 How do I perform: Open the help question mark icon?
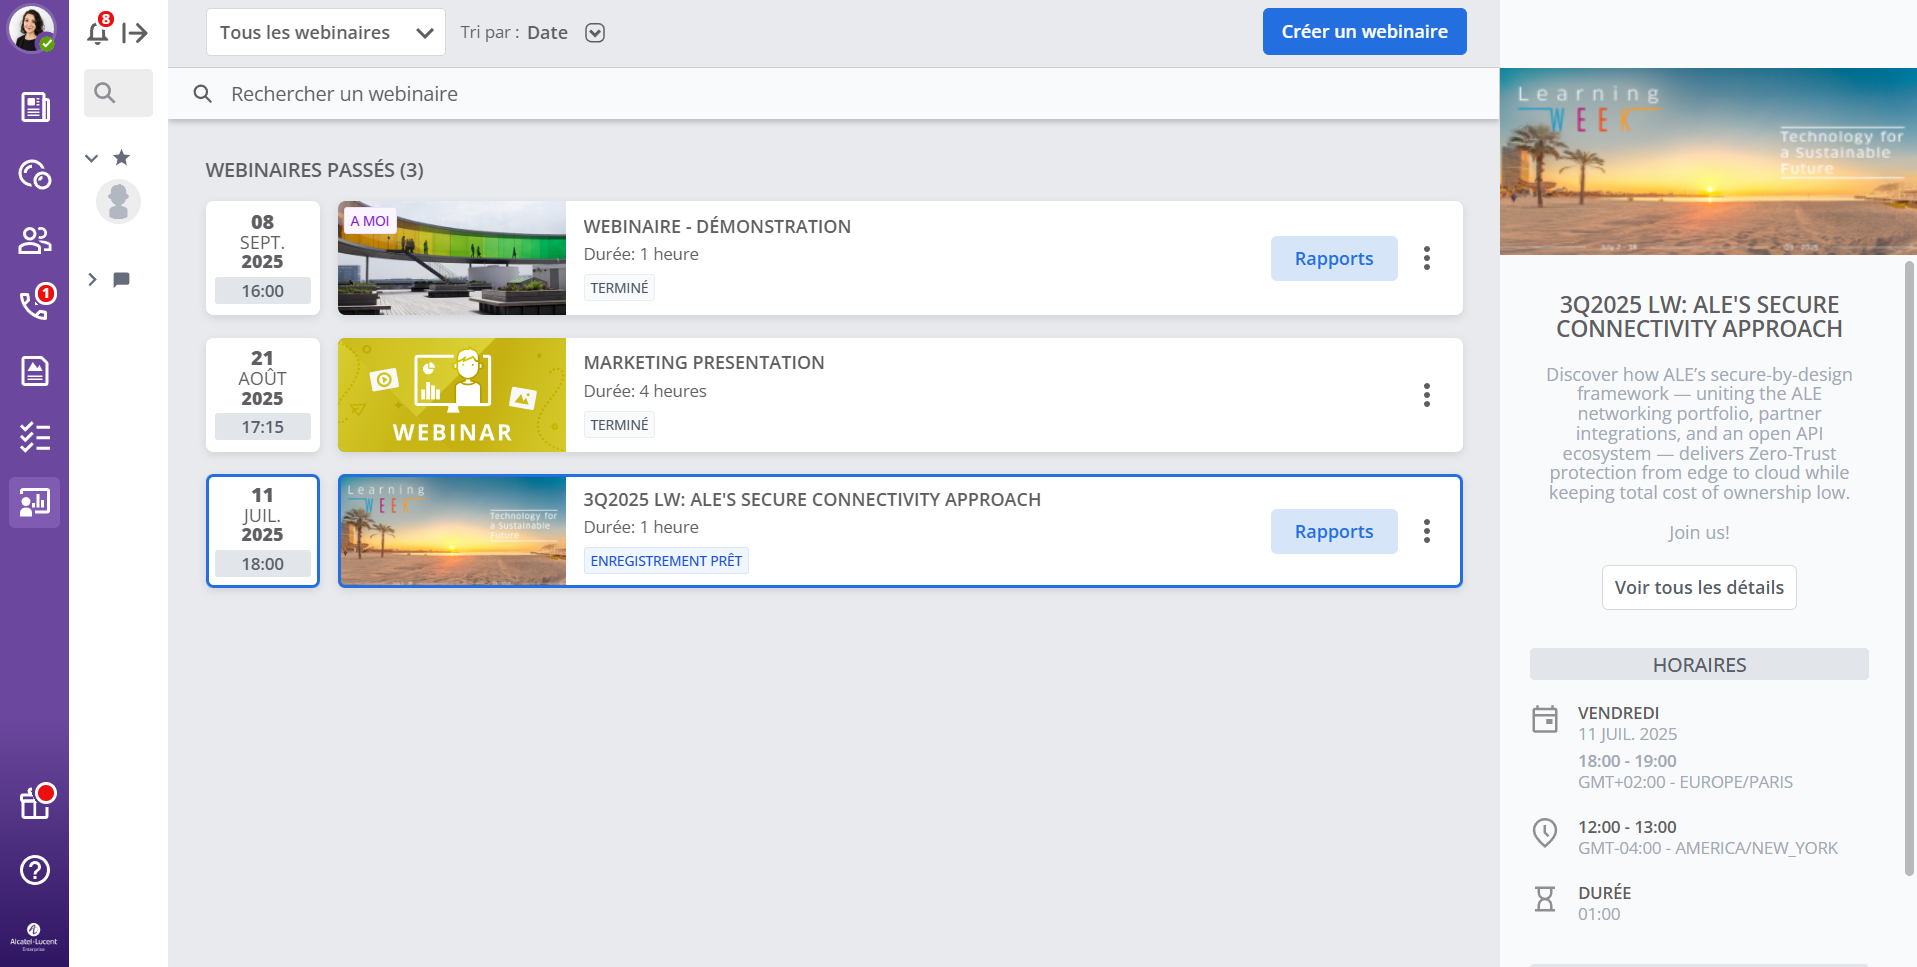[x=35, y=870]
